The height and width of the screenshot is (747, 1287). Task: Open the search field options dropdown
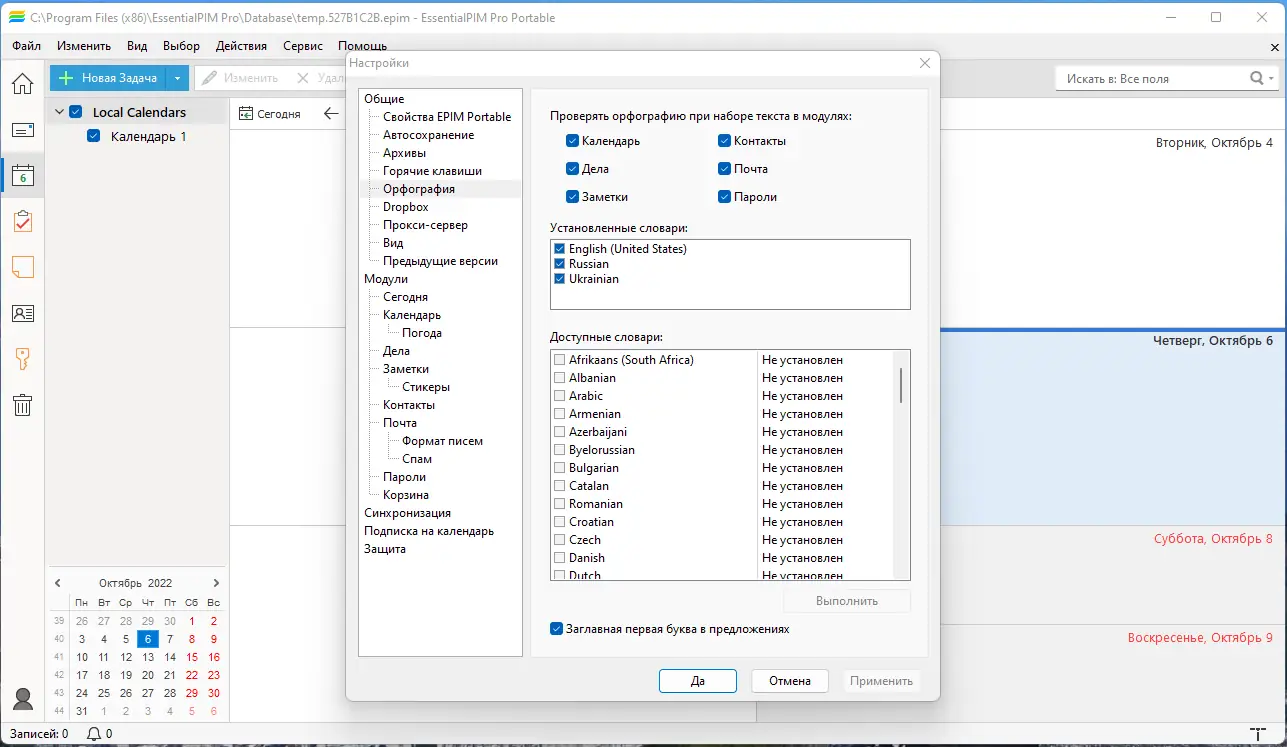(x=1272, y=78)
